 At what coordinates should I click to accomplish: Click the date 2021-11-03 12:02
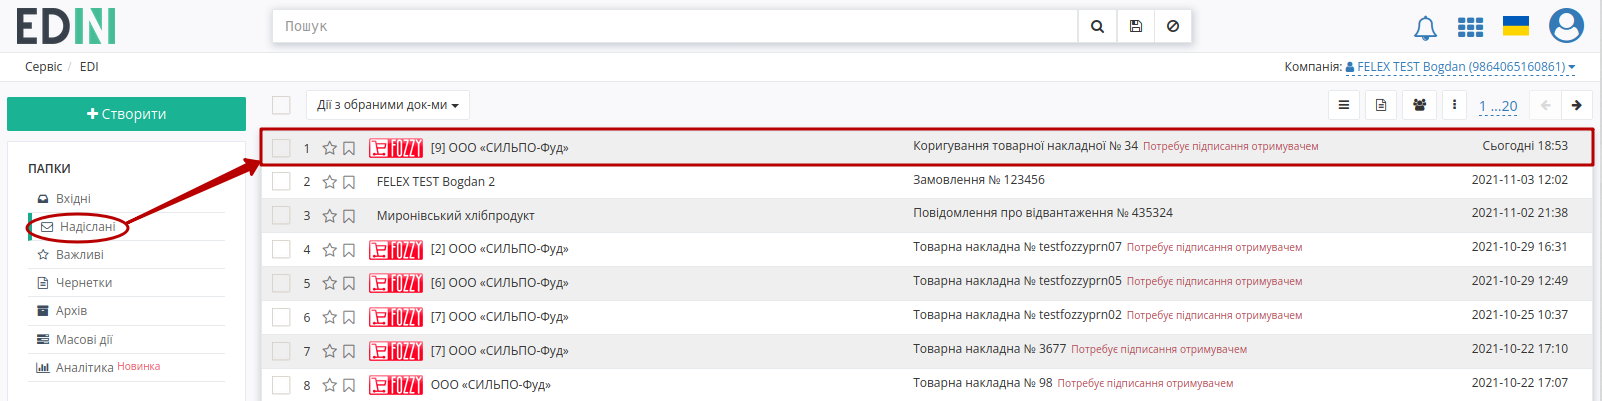tap(1520, 180)
